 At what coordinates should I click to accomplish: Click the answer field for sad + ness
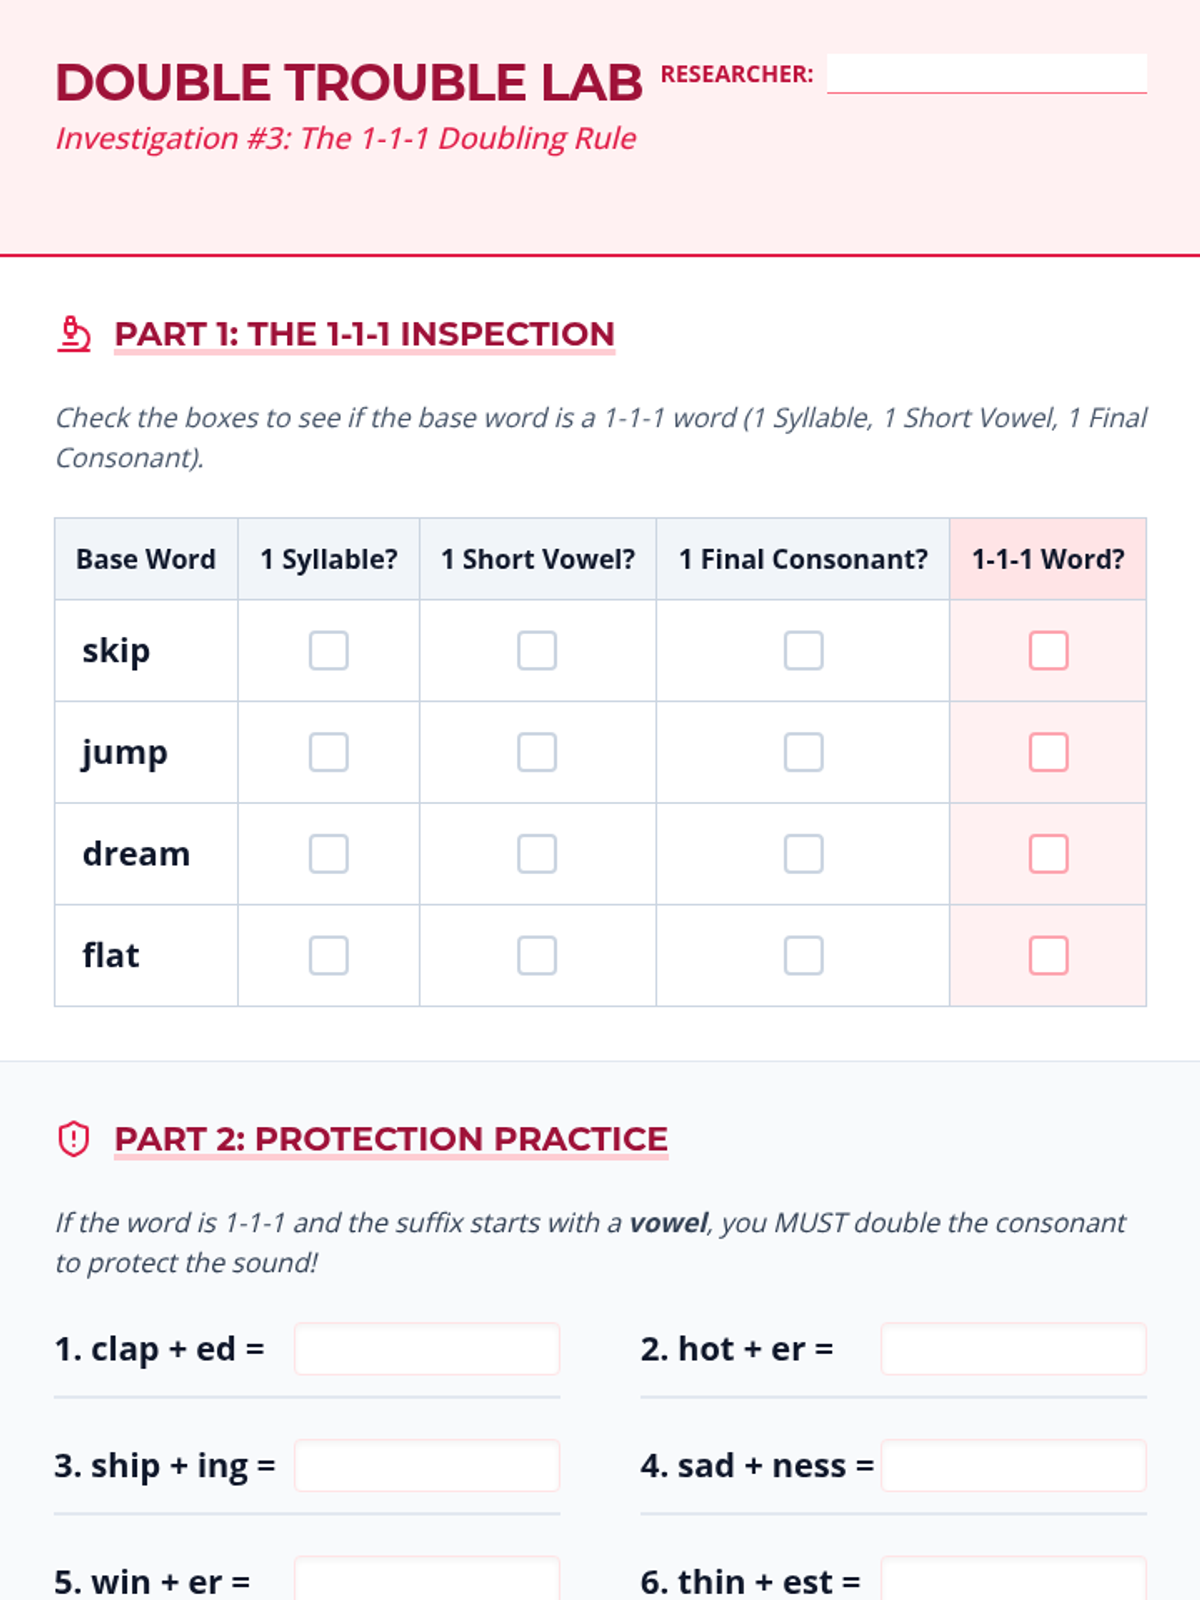click(x=1013, y=1465)
